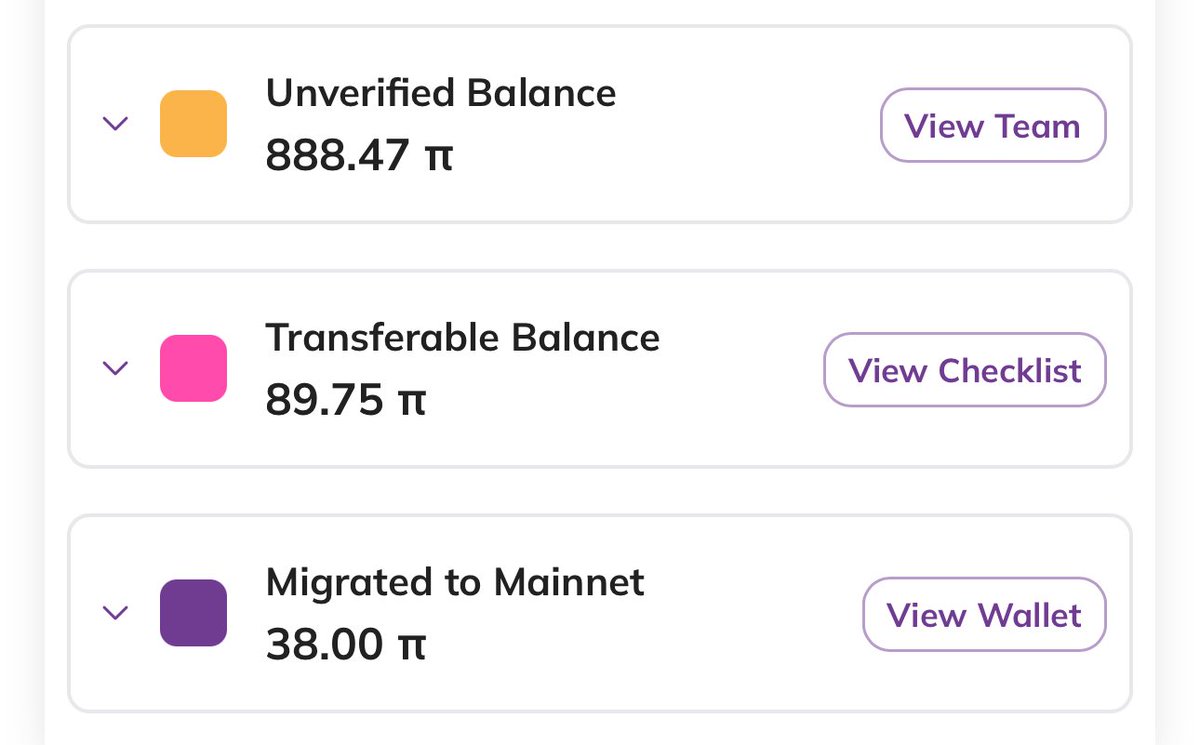Expand the Migrated to Mainnet chevron
This screenshot has height=745, width=1200.
point(116,613)
